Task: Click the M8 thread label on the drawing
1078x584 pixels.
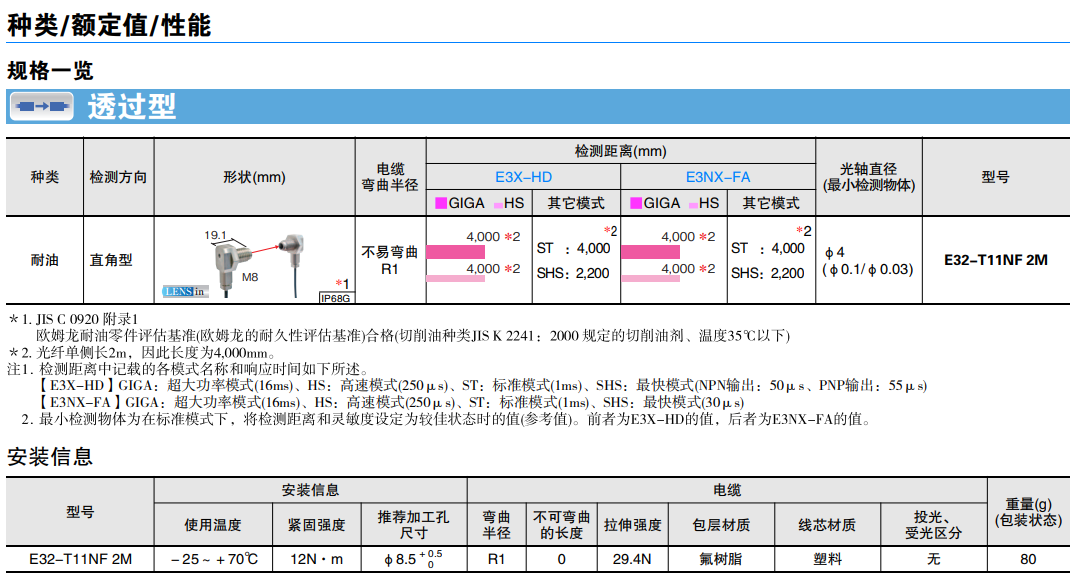Action: pyautogui.click(x=250, y=277)
